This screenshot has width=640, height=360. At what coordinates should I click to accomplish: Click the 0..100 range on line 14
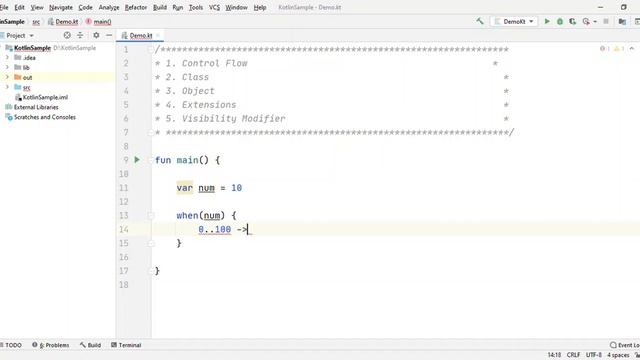click(215, 229)
